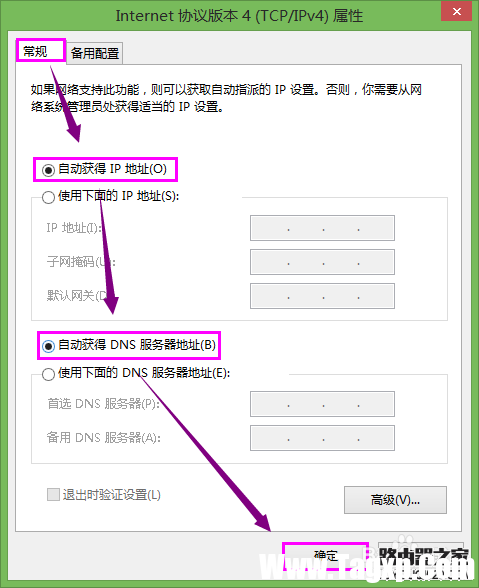
Task: Click the cancel button beside 确定
Action: pos(420,555)
